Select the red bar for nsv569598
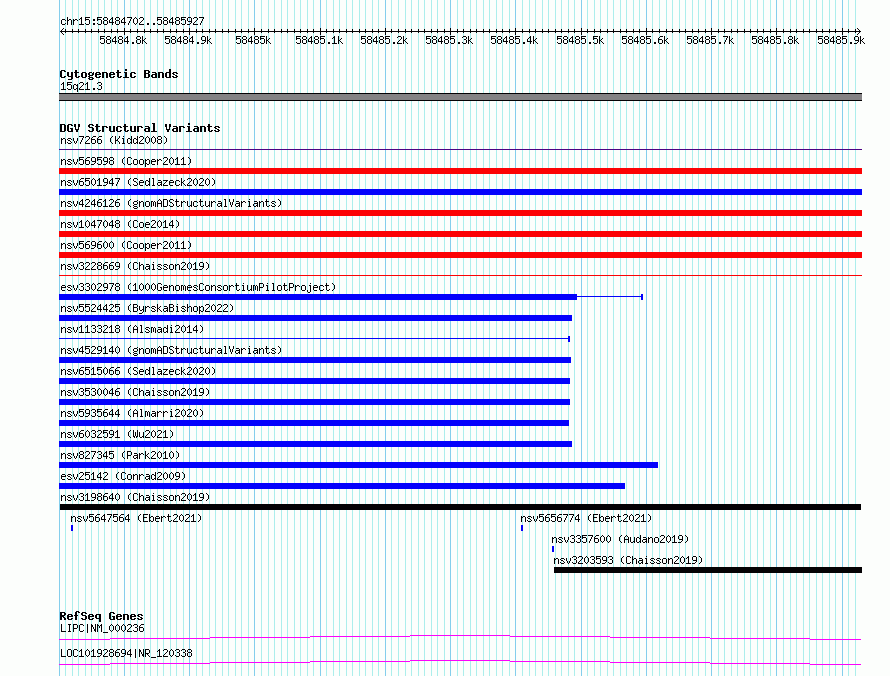Screen dimensions: 890x676 [460, 171]
